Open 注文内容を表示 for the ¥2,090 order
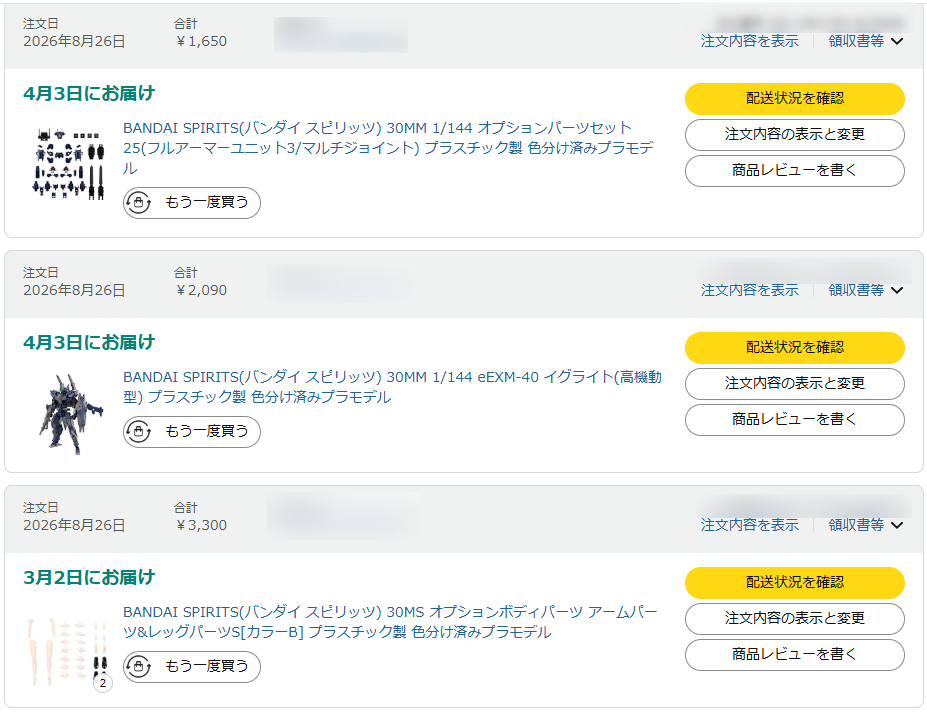This screenshot has width=927, height=712. click(750, 290)
